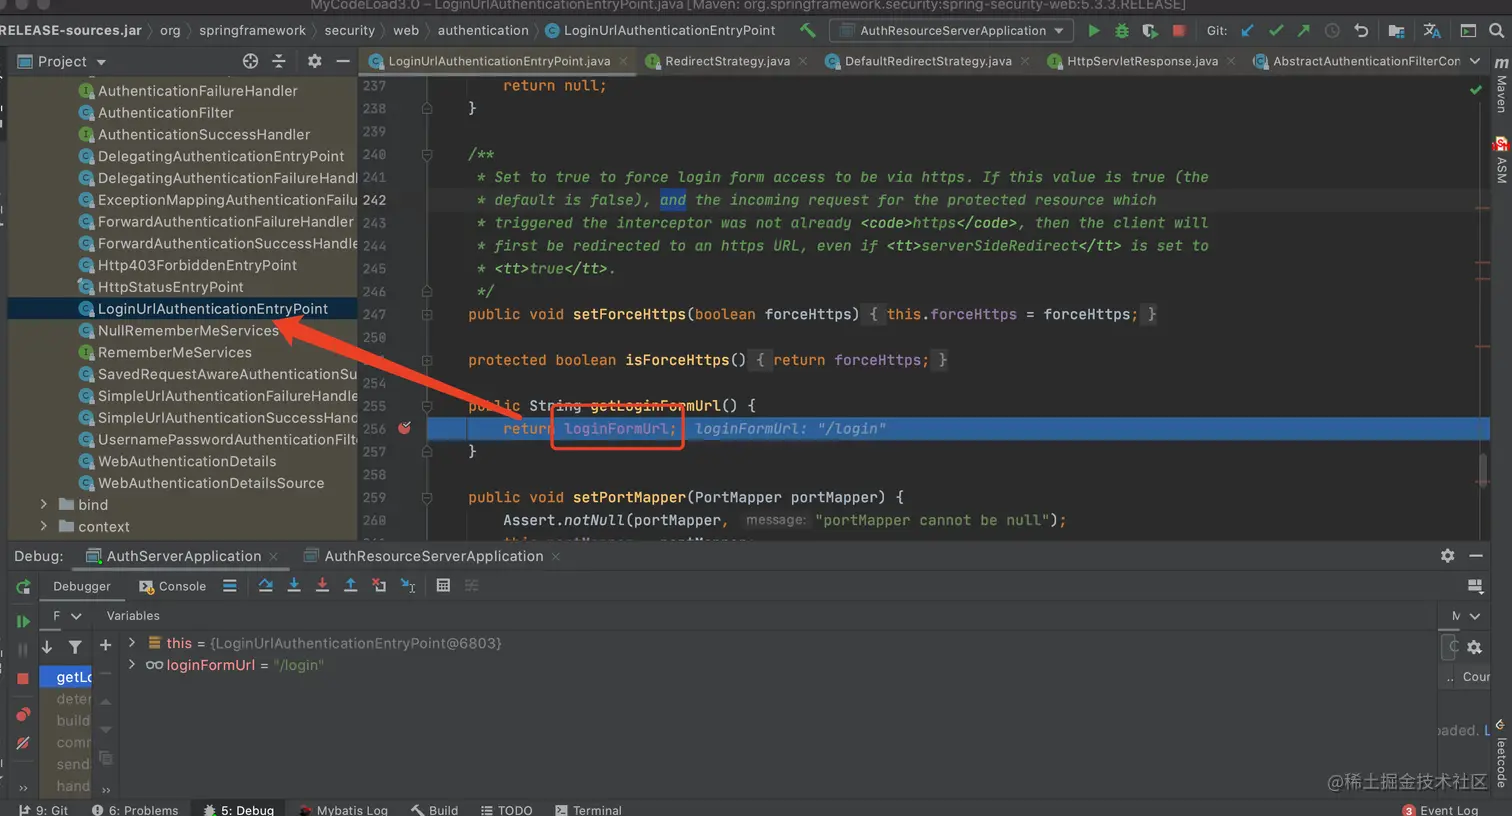
Task: Stop the running application from main toolbar
Action: click(1179, 31)
